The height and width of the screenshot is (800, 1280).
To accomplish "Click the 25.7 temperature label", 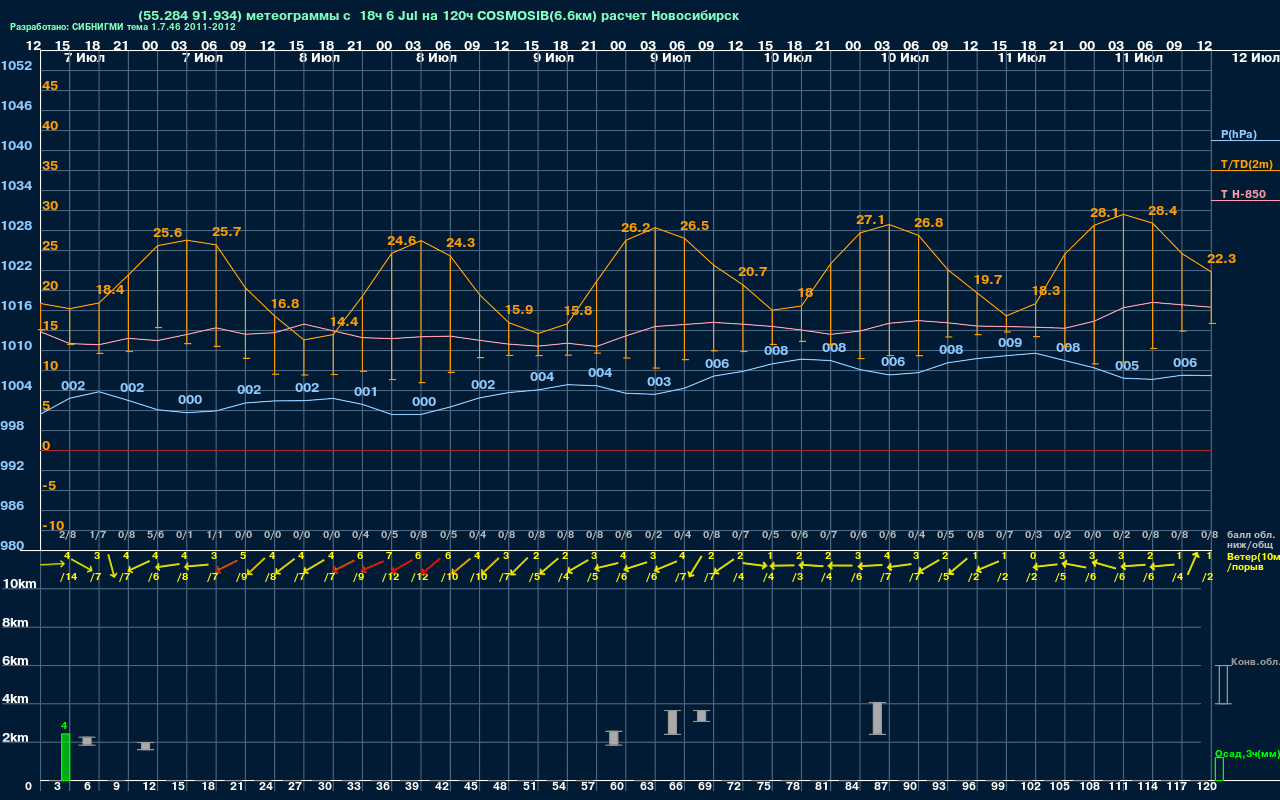I will point(227,232).
